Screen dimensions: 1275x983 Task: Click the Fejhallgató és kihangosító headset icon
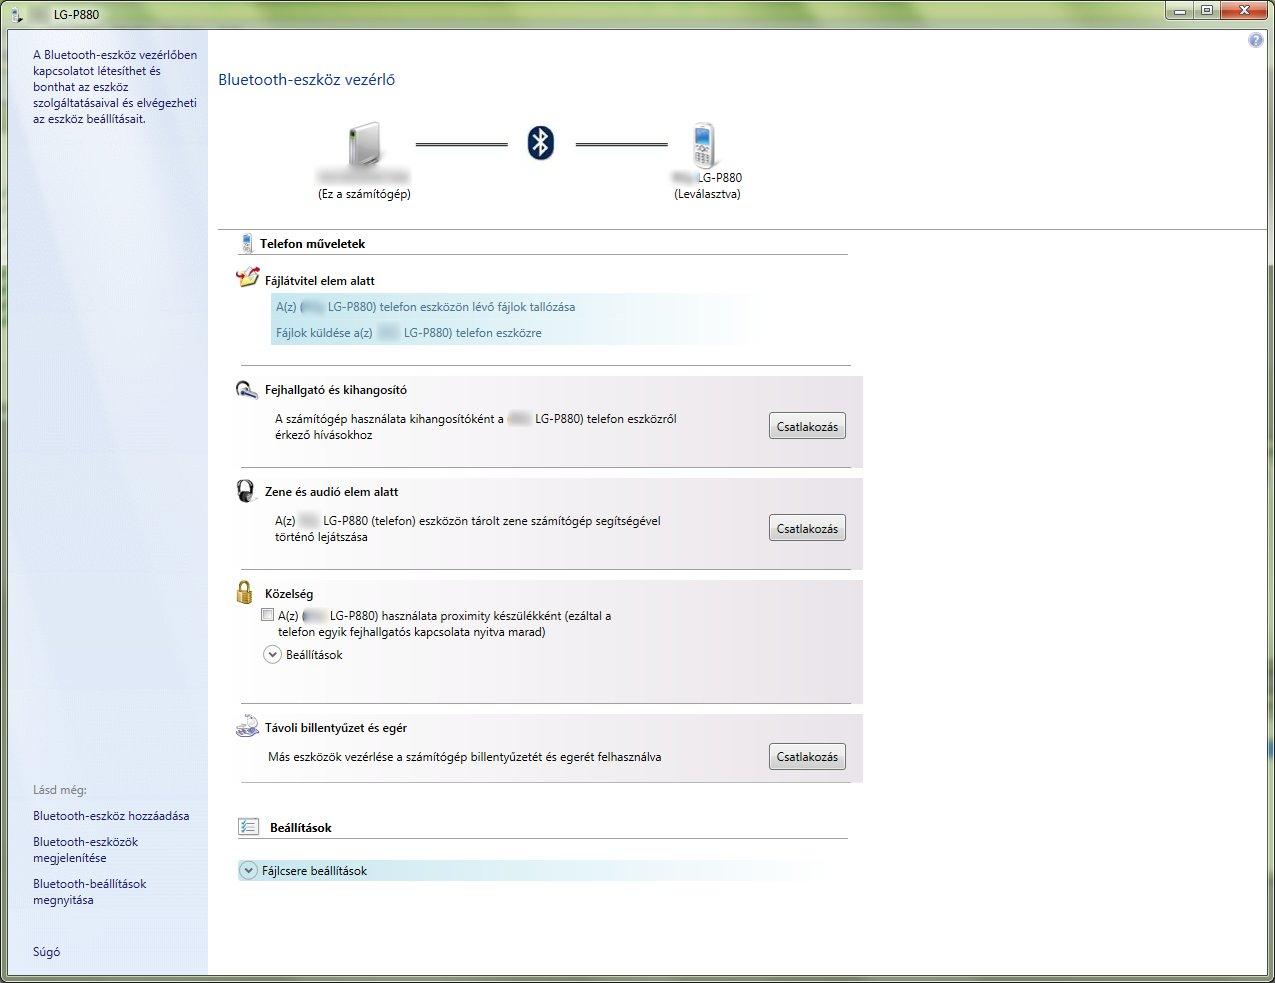click(247, 390)
